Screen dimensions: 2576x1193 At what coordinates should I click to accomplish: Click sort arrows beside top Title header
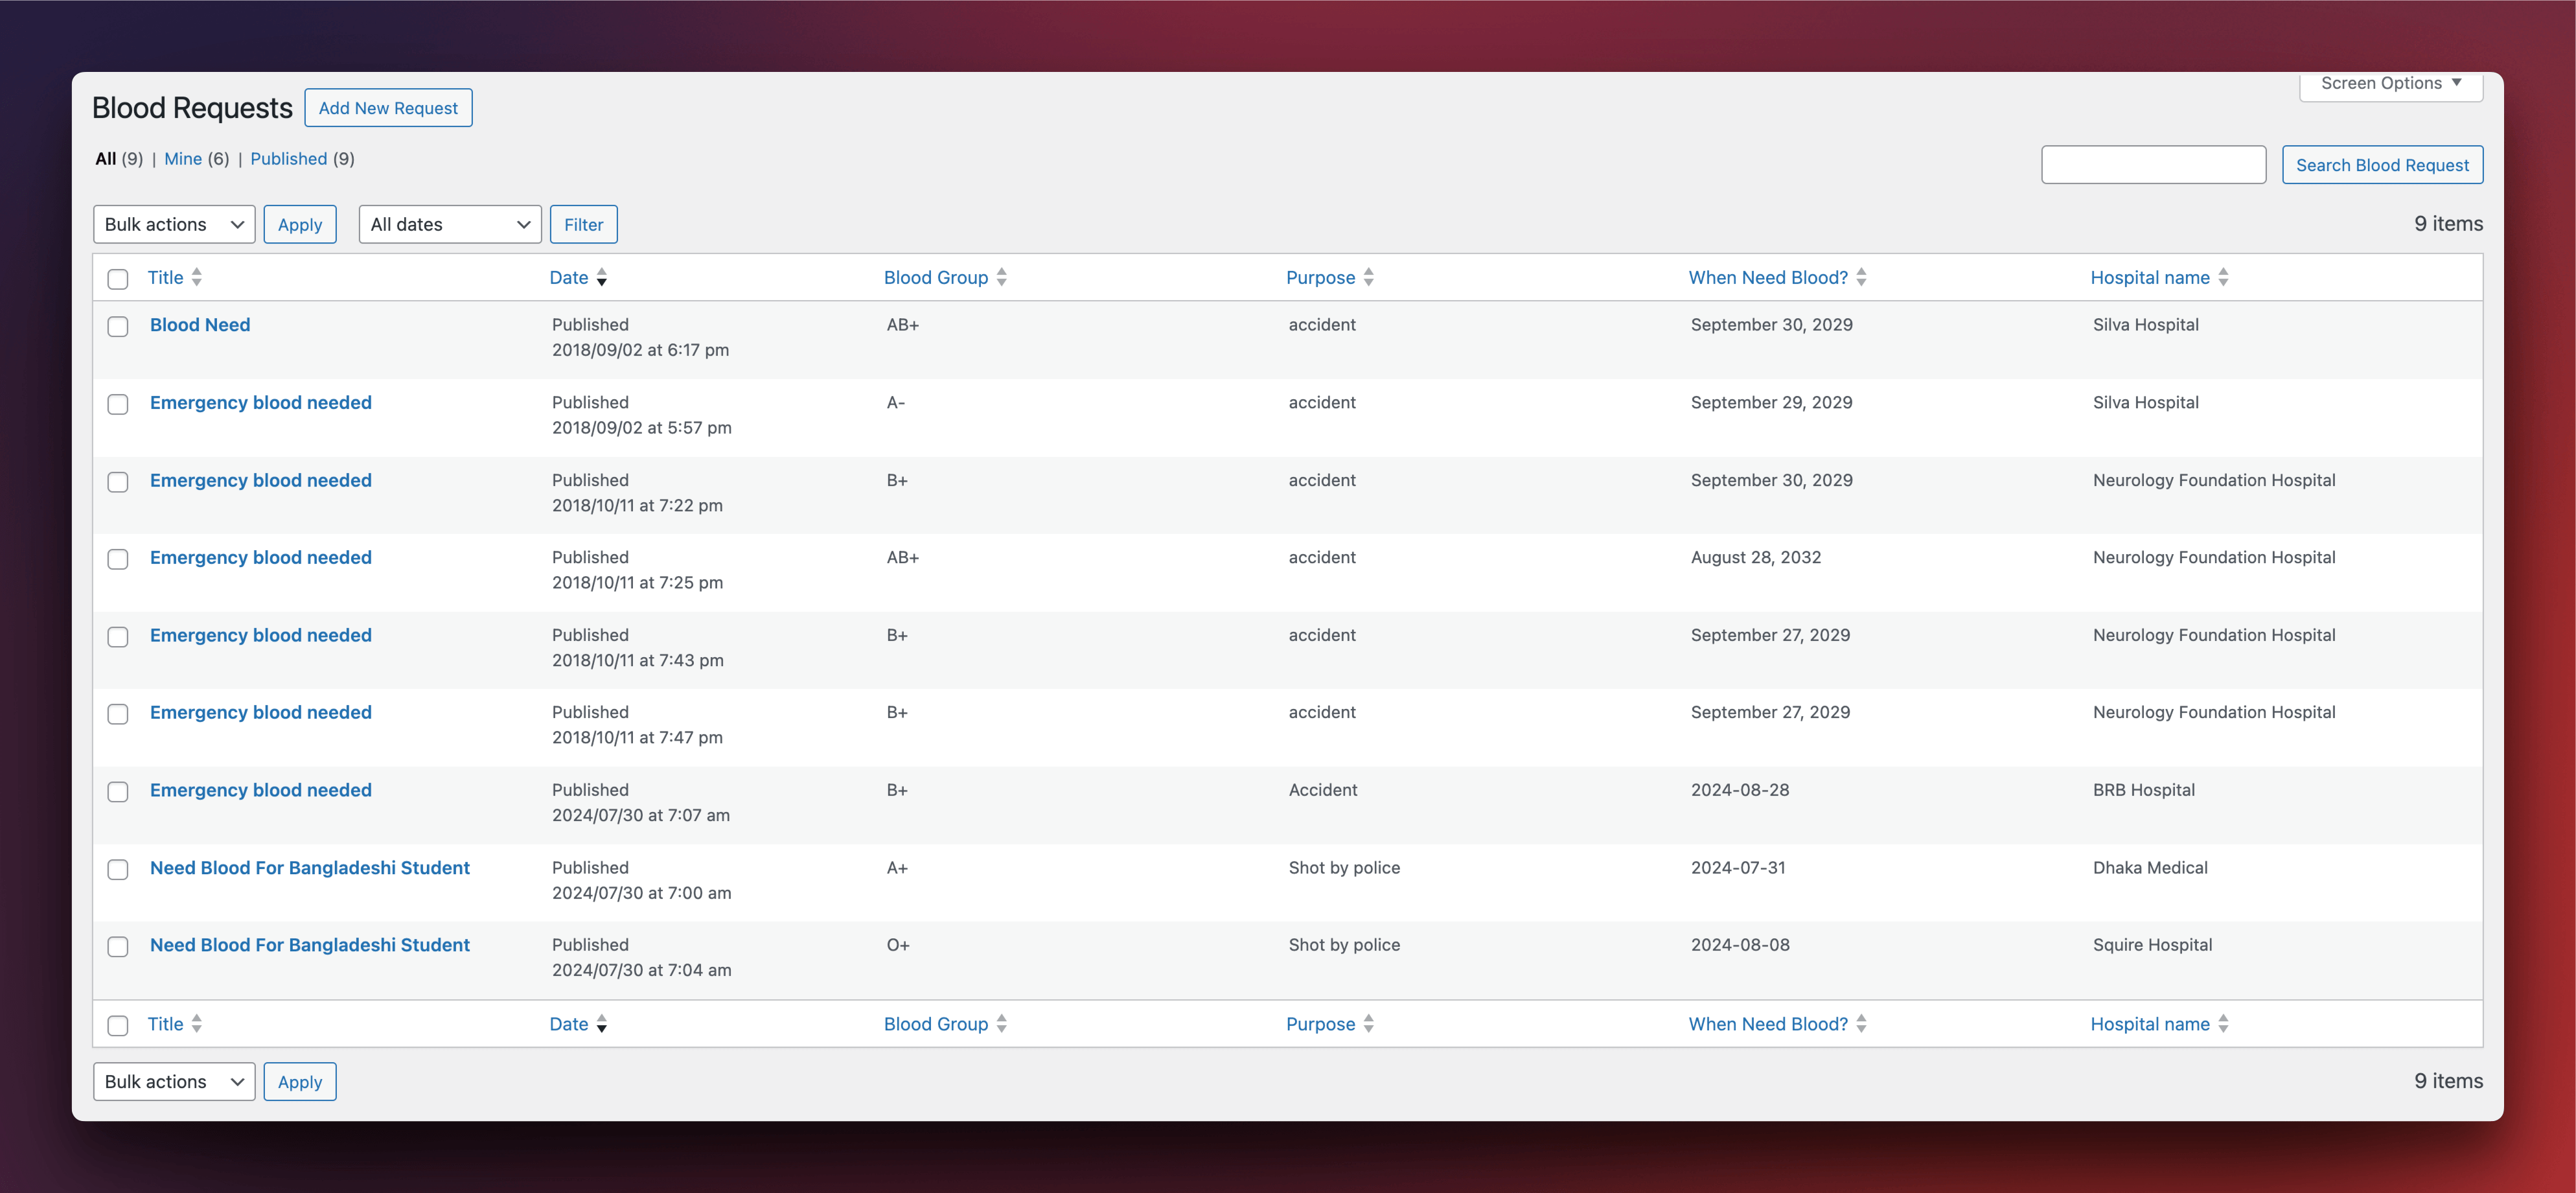point(197,277)
